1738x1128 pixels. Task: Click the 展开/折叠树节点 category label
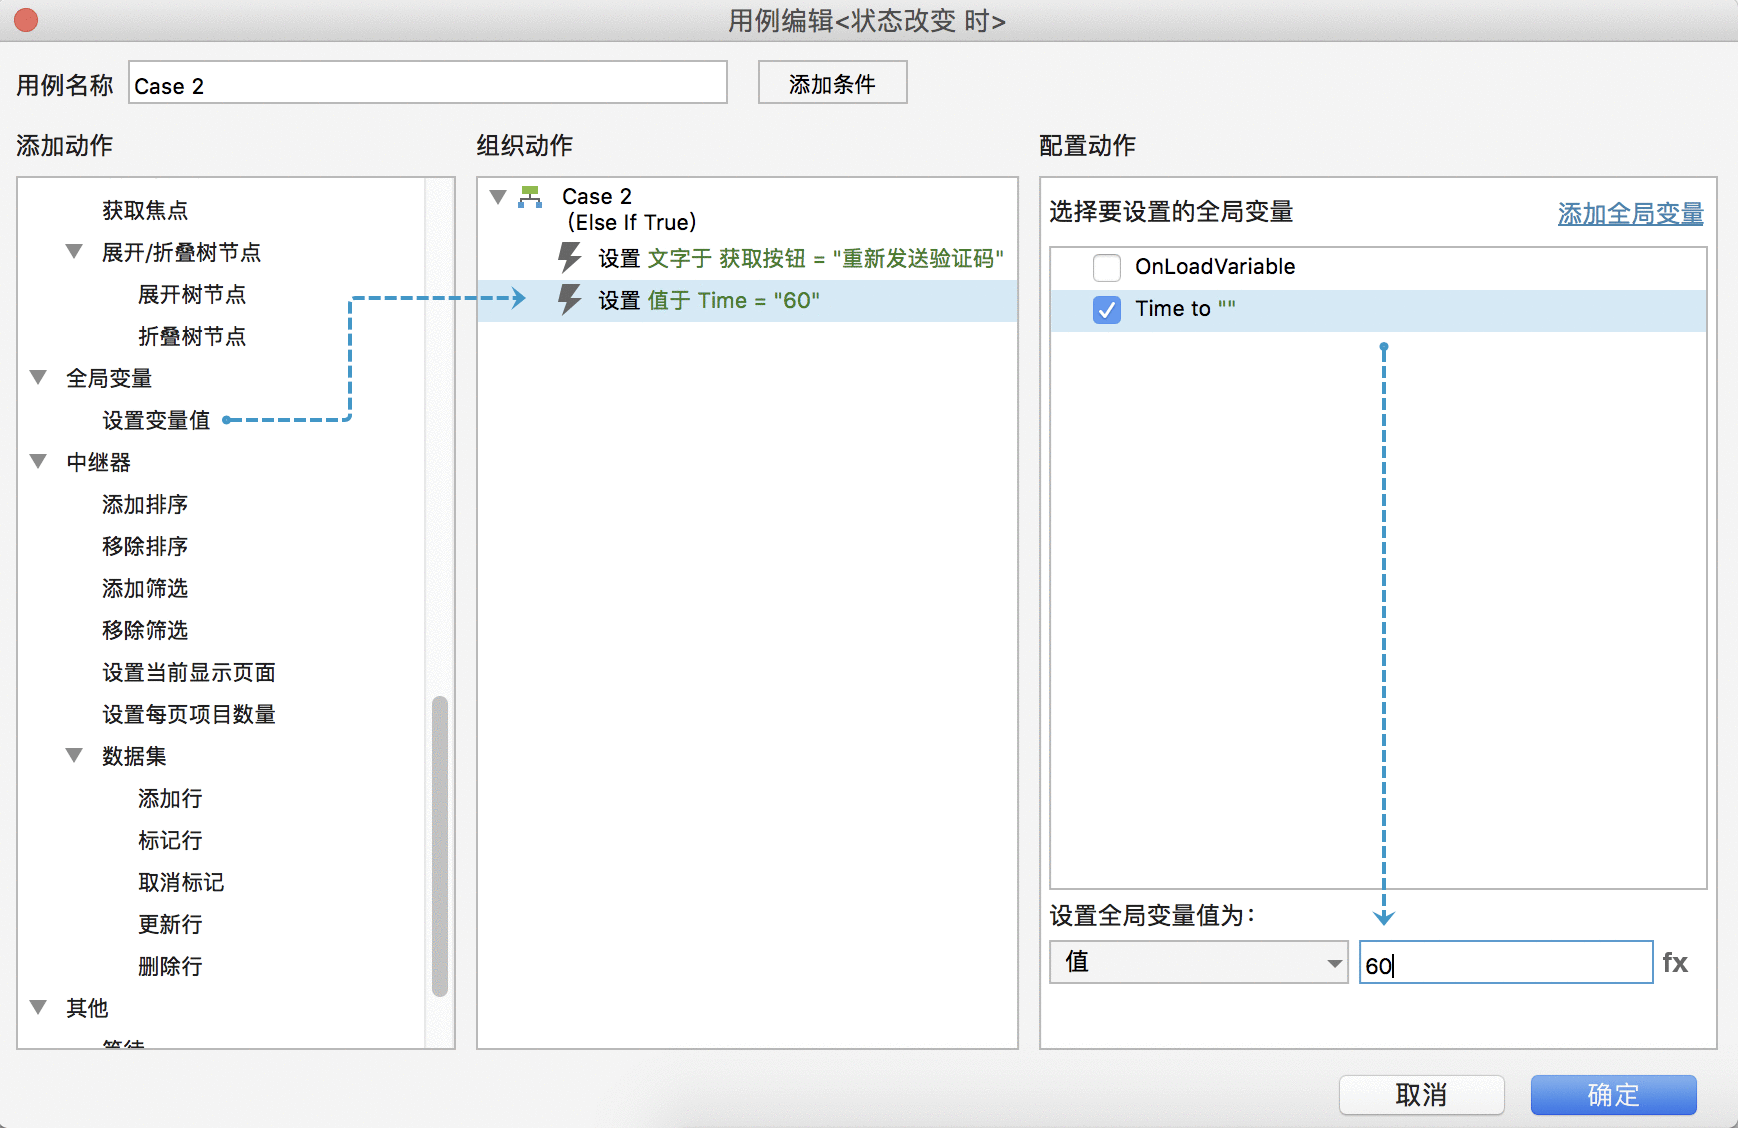point(181,252)
